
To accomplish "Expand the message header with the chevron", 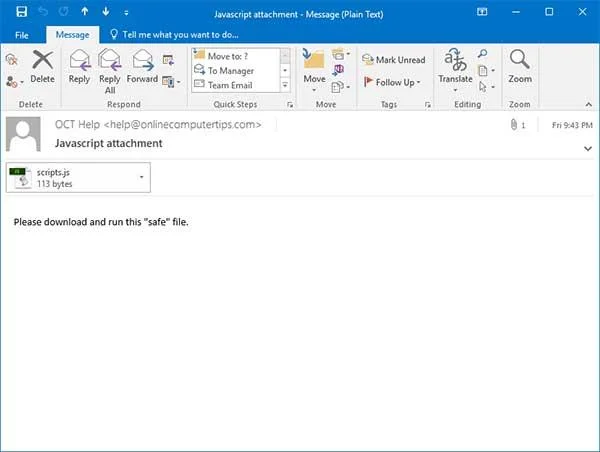I will click(588, 148).
